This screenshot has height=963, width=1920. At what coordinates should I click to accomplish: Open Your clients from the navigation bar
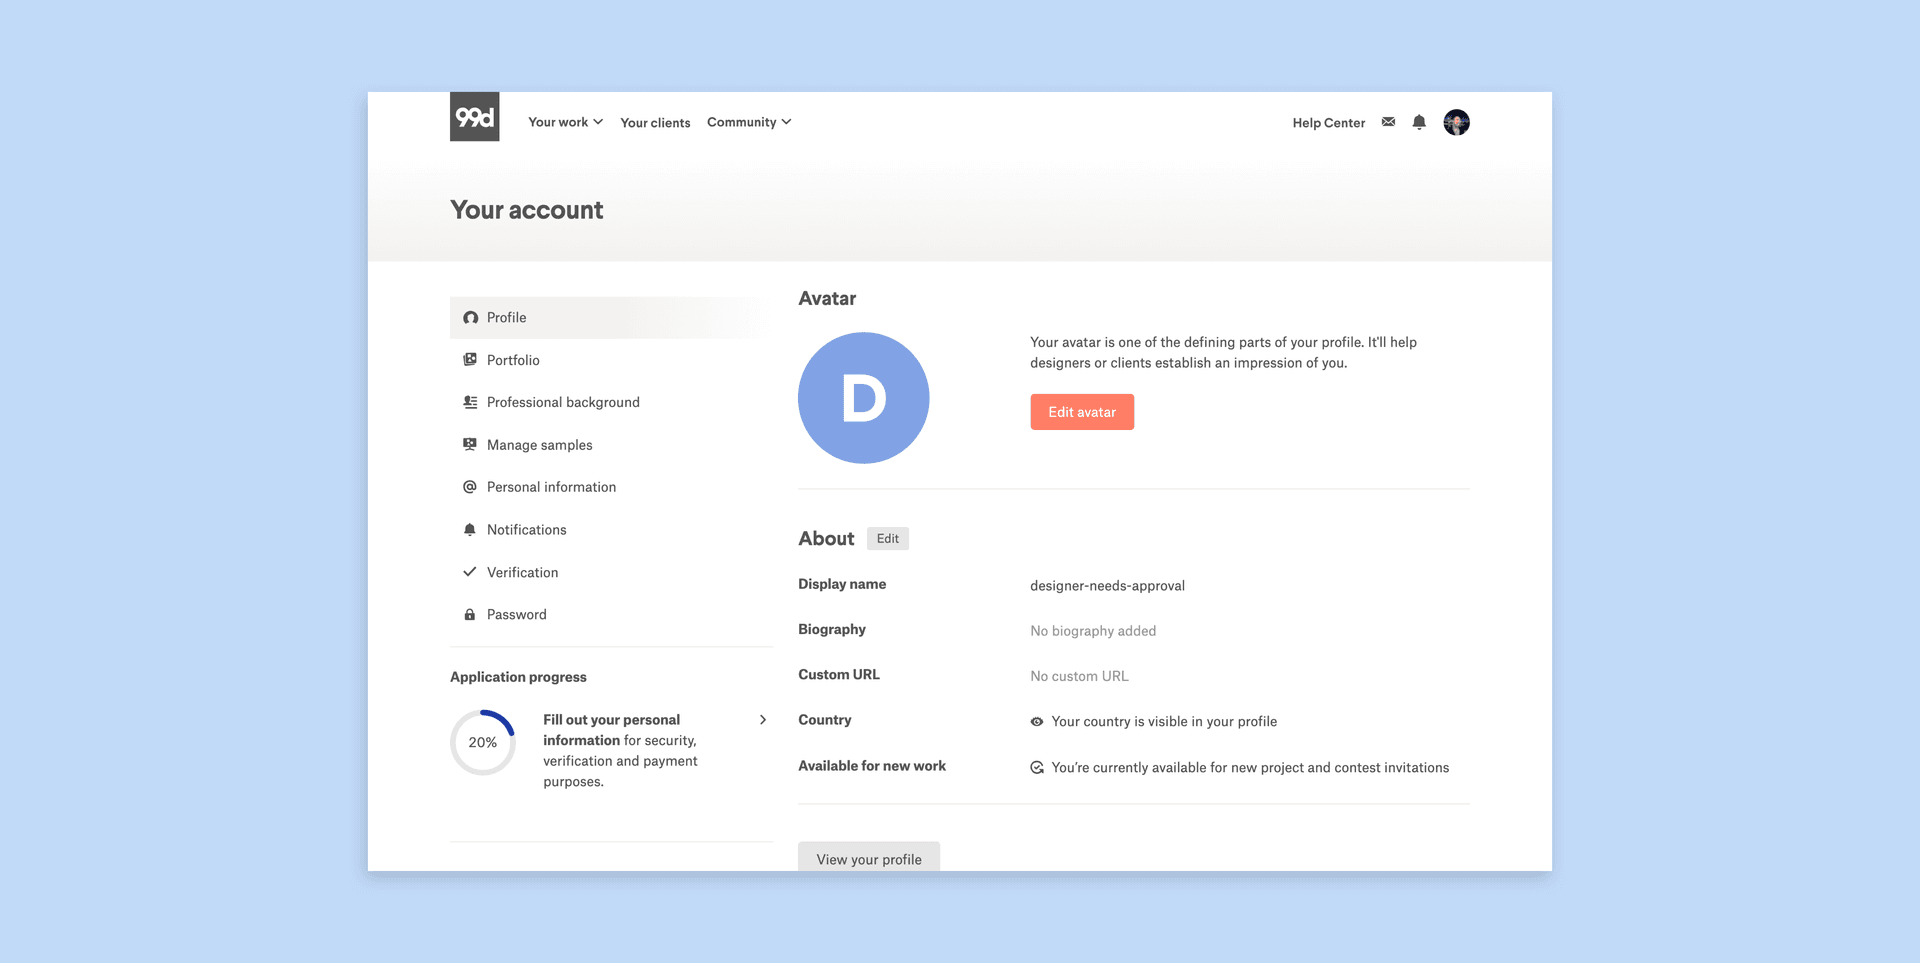tap(655, 121)
